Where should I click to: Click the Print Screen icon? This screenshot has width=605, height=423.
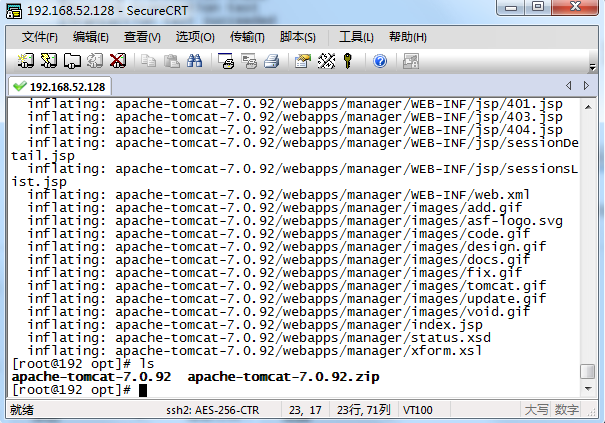pos(226,61)
